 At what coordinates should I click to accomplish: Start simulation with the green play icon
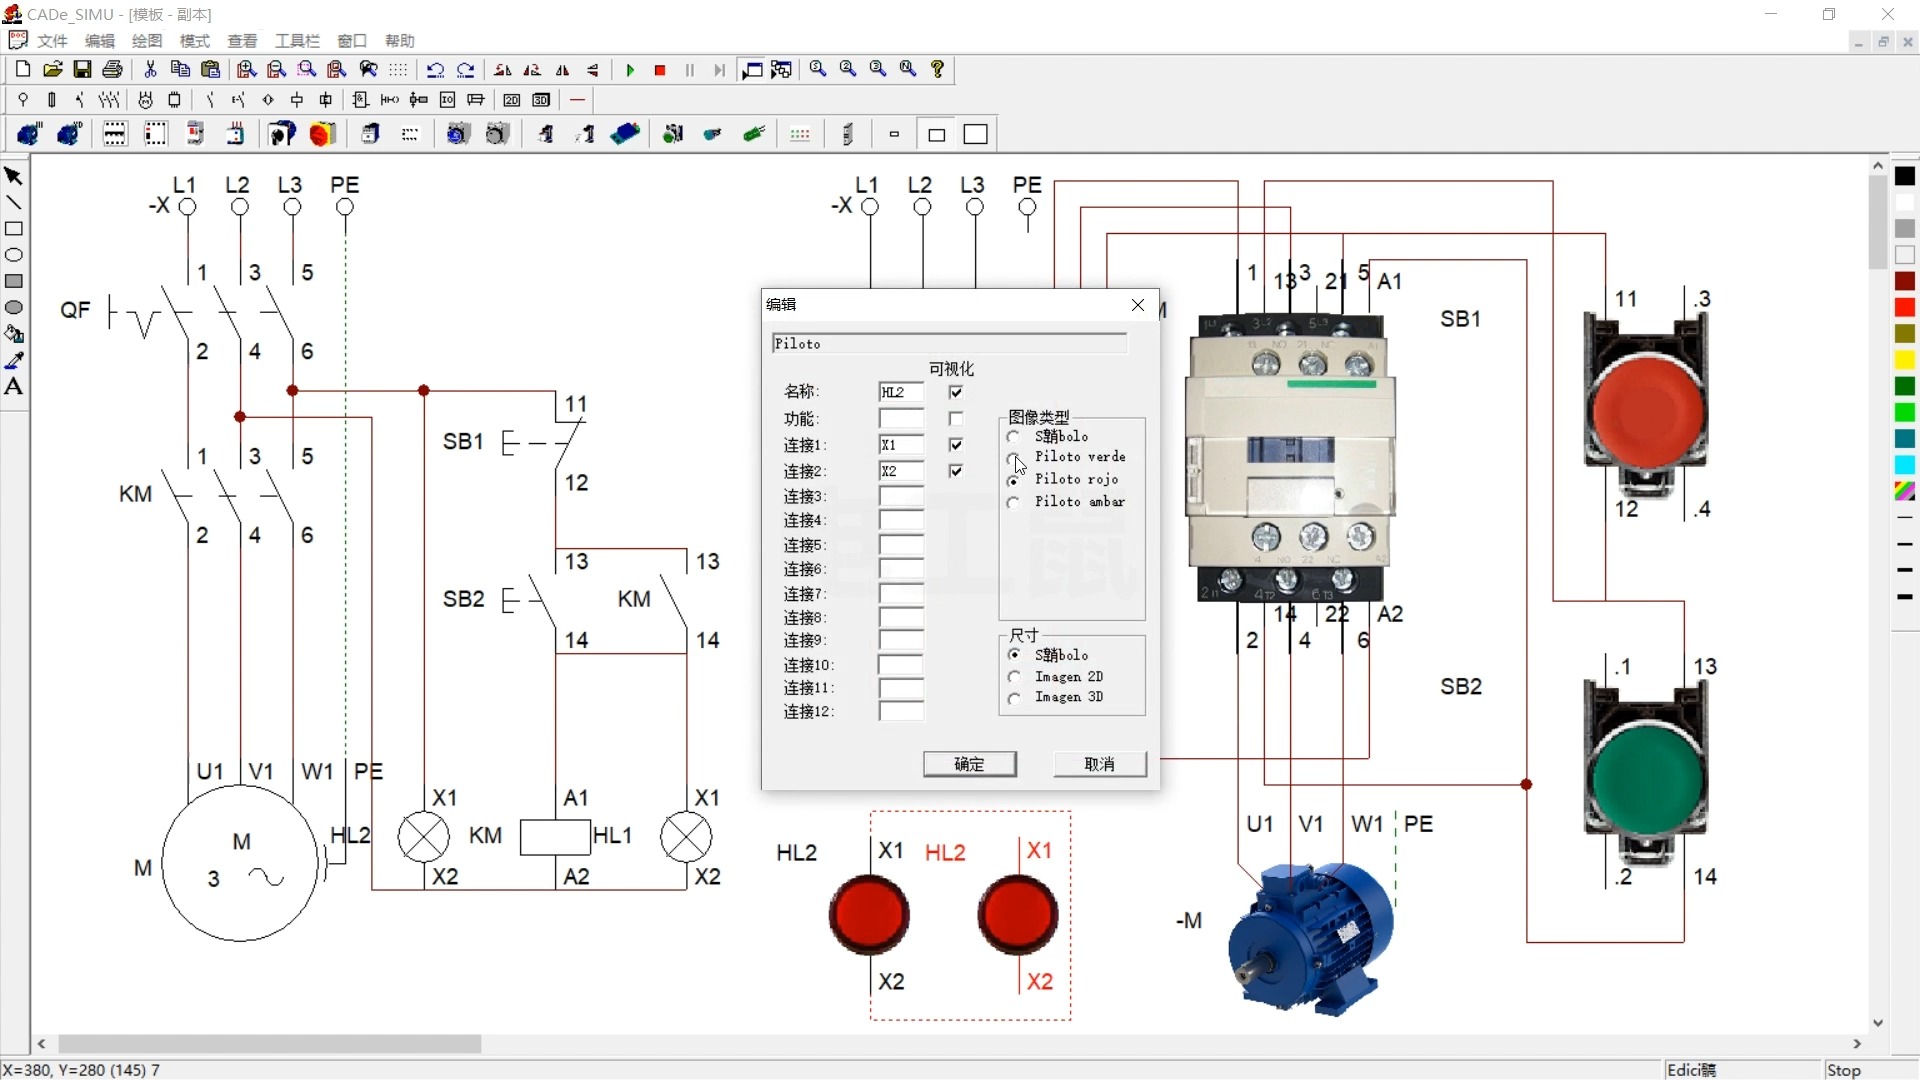630,70
